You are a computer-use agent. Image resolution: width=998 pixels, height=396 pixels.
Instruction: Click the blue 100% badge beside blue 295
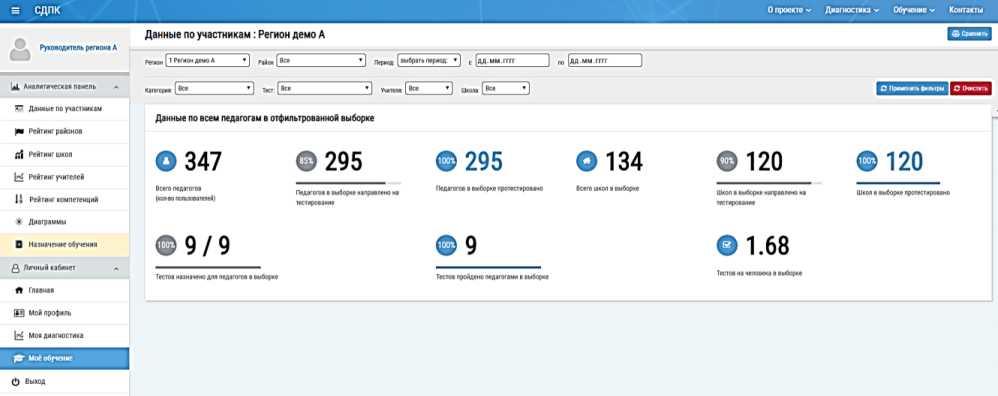[446, 162]
